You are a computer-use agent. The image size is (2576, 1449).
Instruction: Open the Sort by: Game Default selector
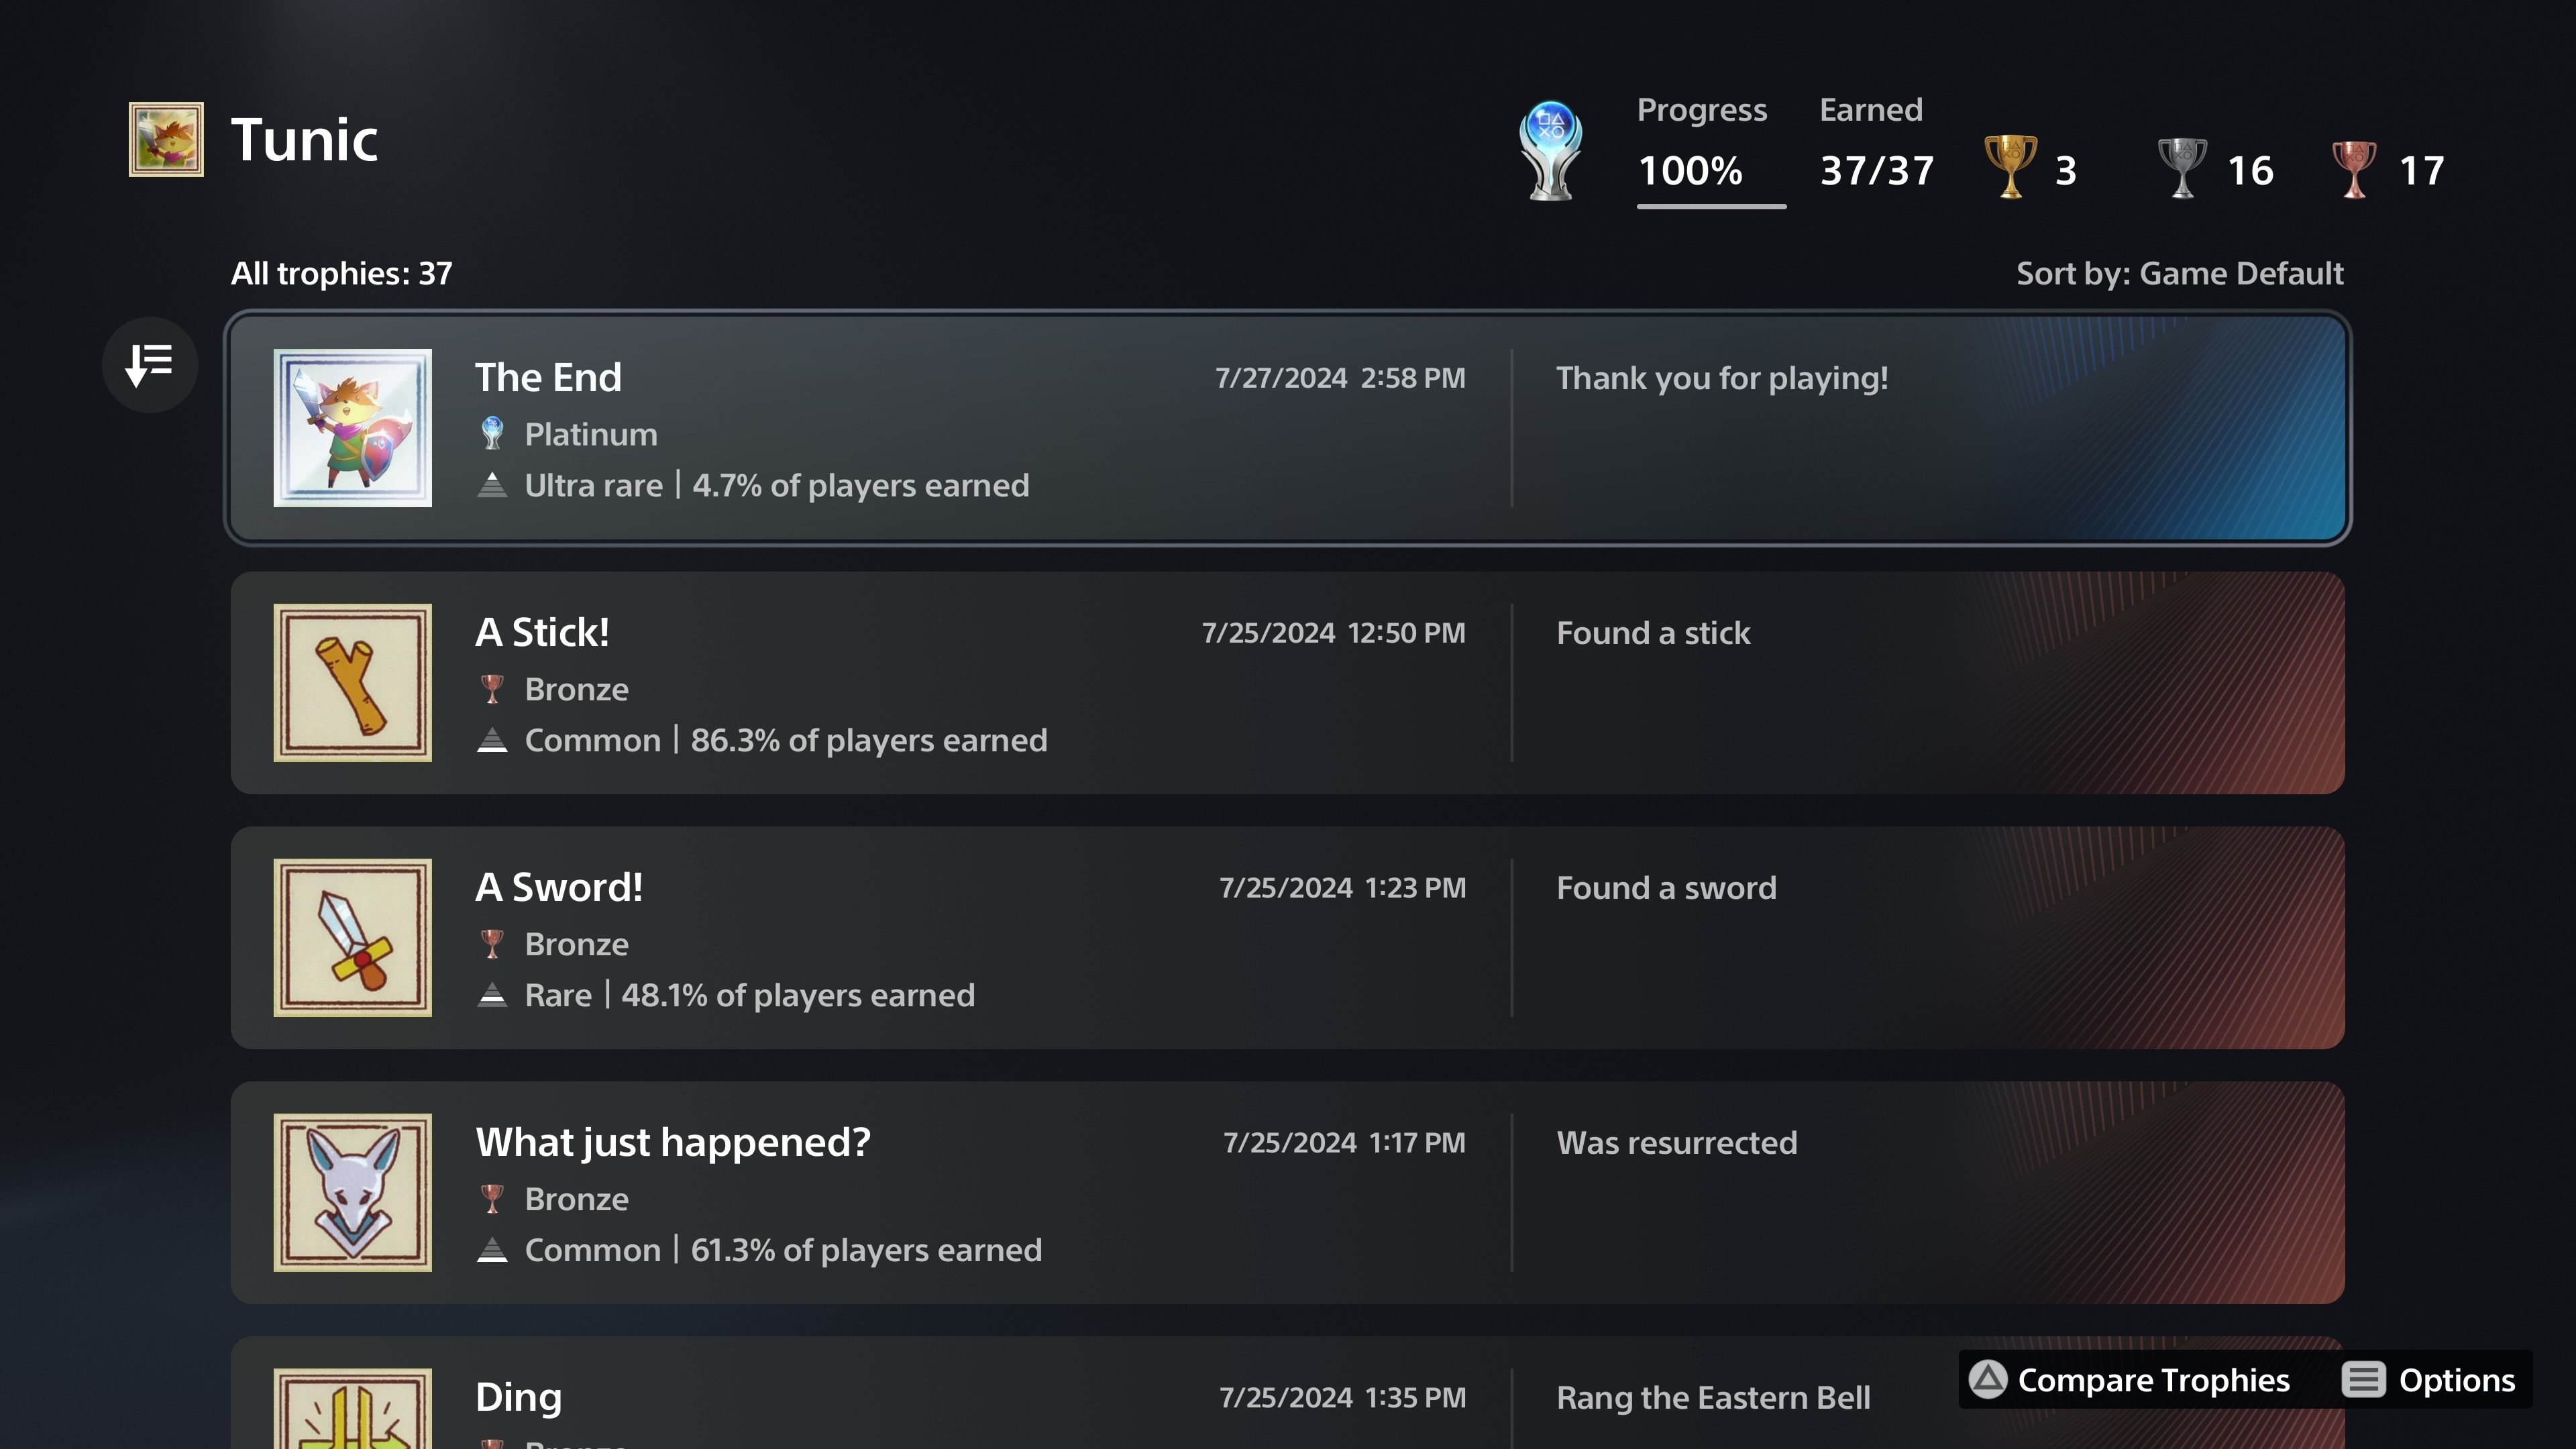tap(2179, 273)
